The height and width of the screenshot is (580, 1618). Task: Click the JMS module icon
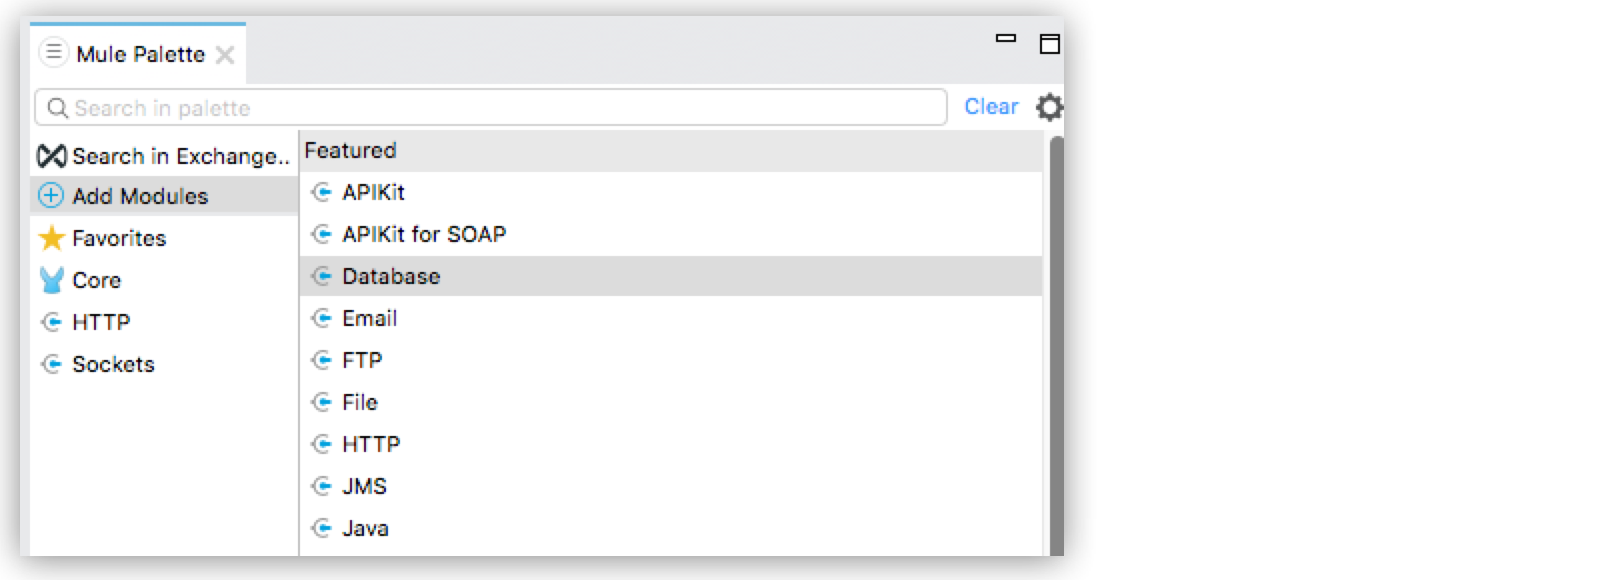(x=324, y=486)
